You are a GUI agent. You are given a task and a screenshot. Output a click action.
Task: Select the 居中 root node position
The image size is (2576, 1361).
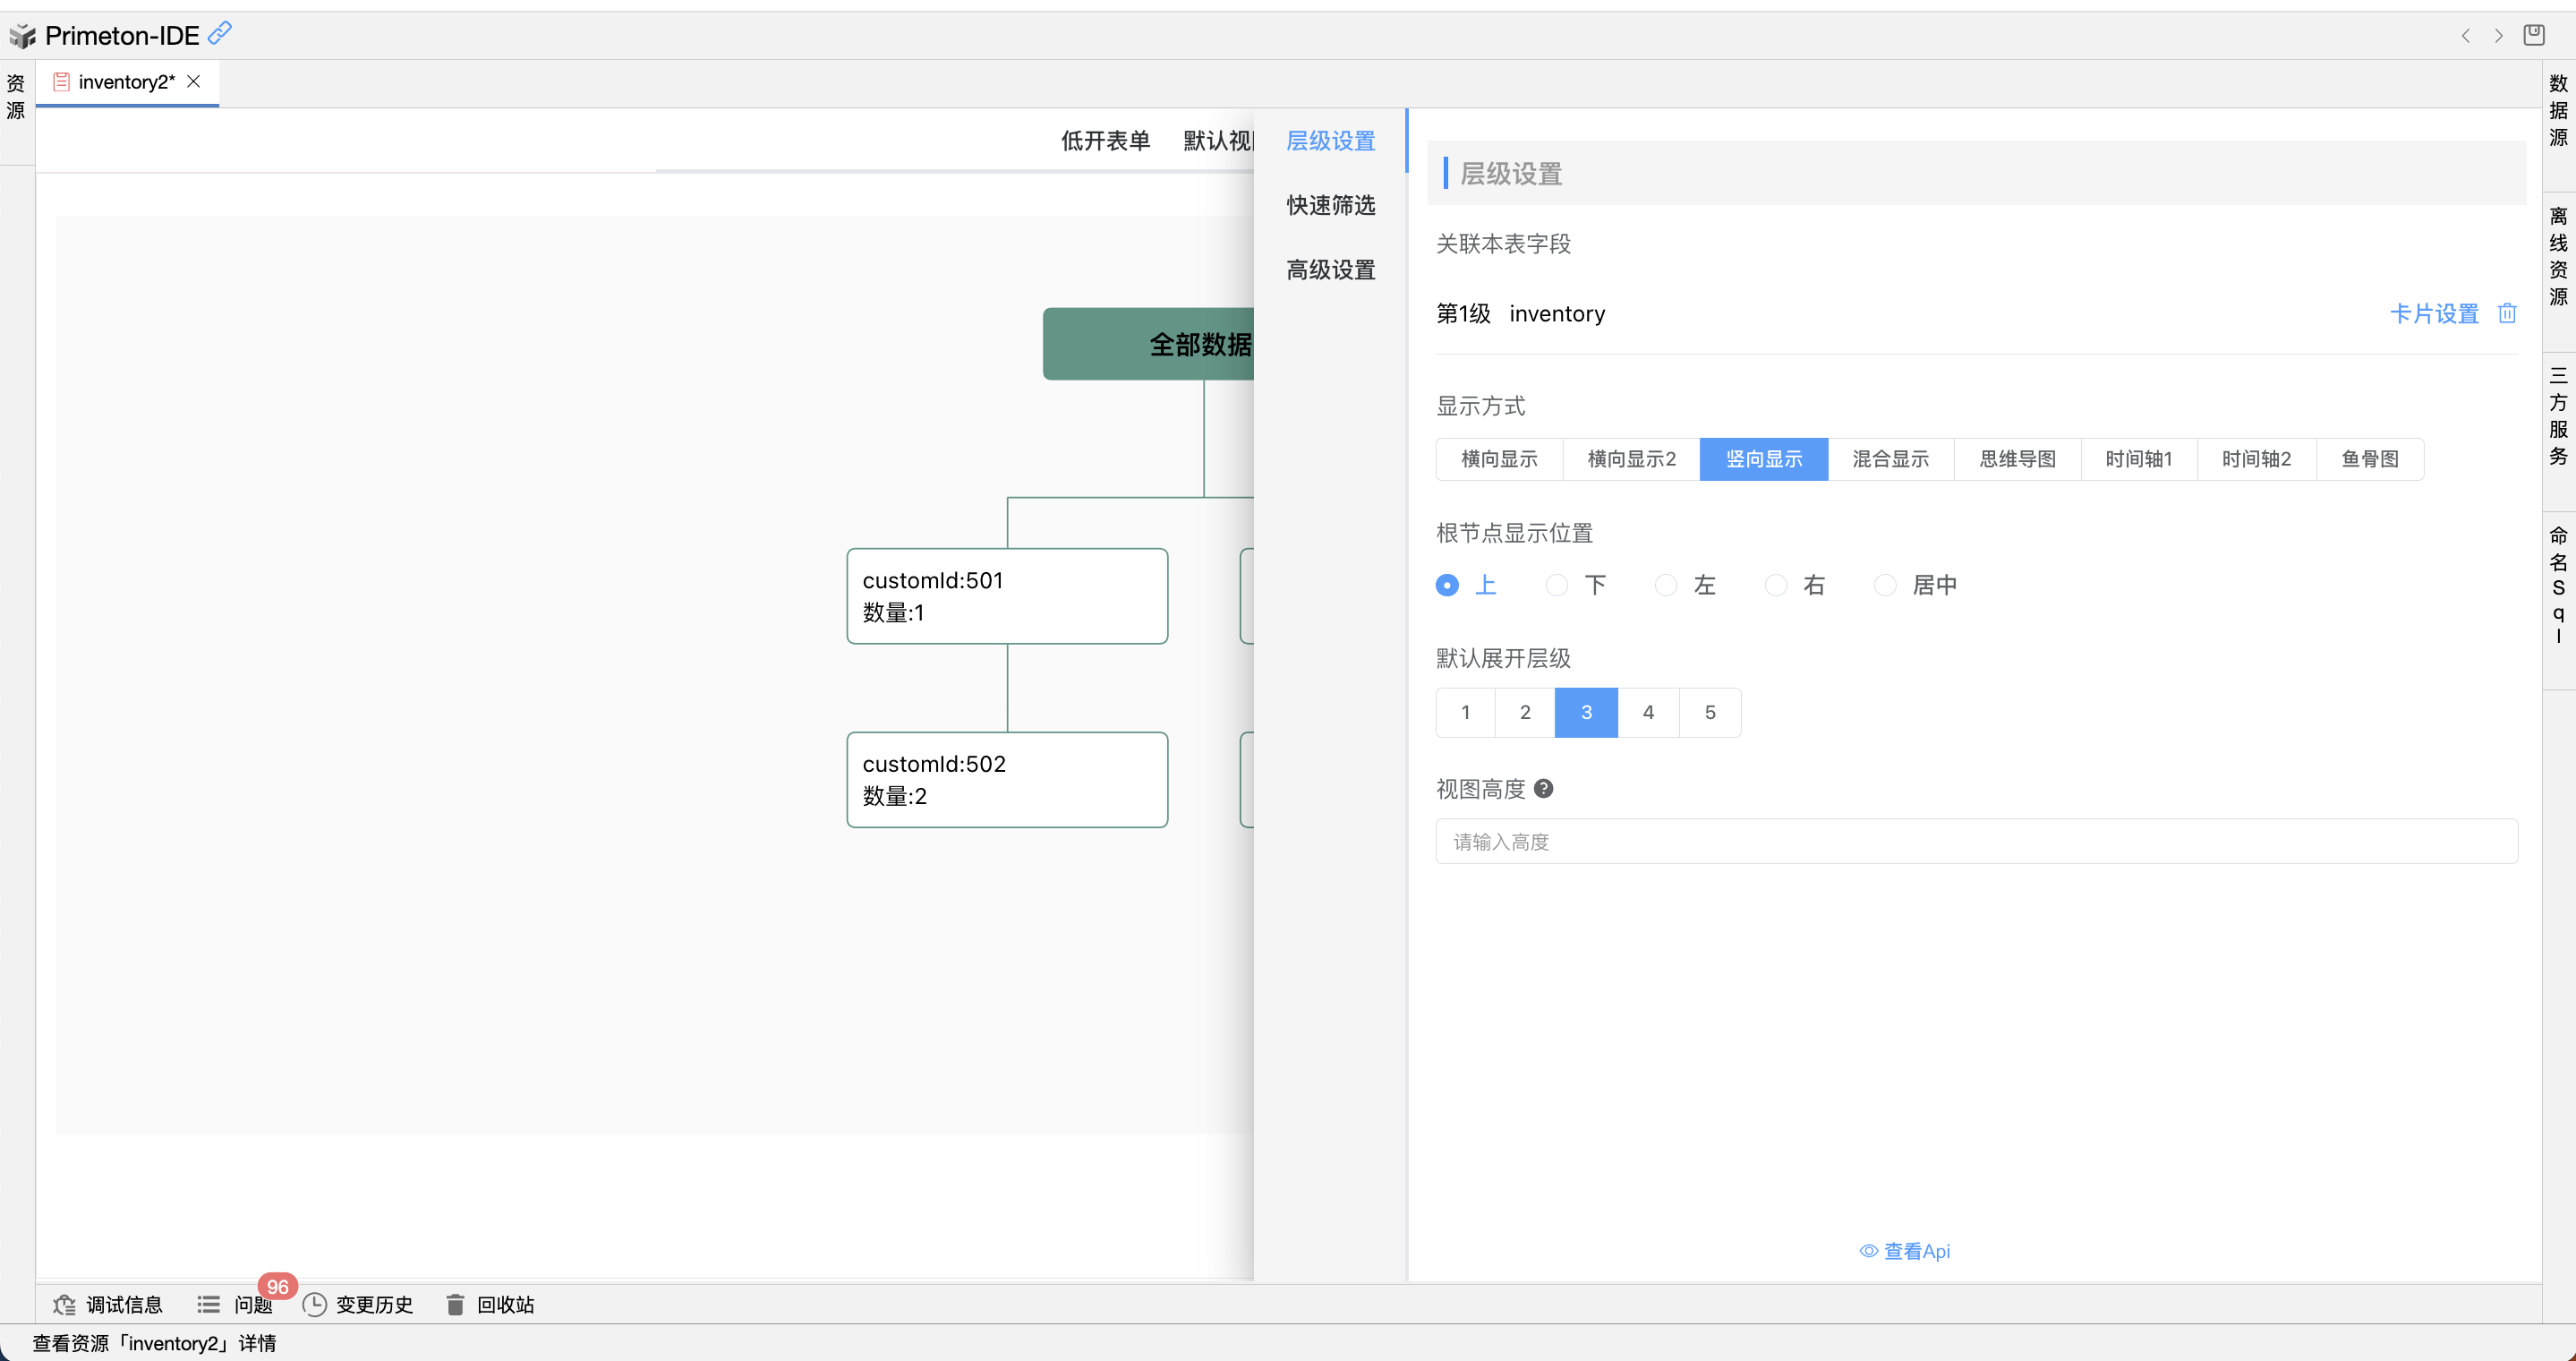[x=1885, y=585]
